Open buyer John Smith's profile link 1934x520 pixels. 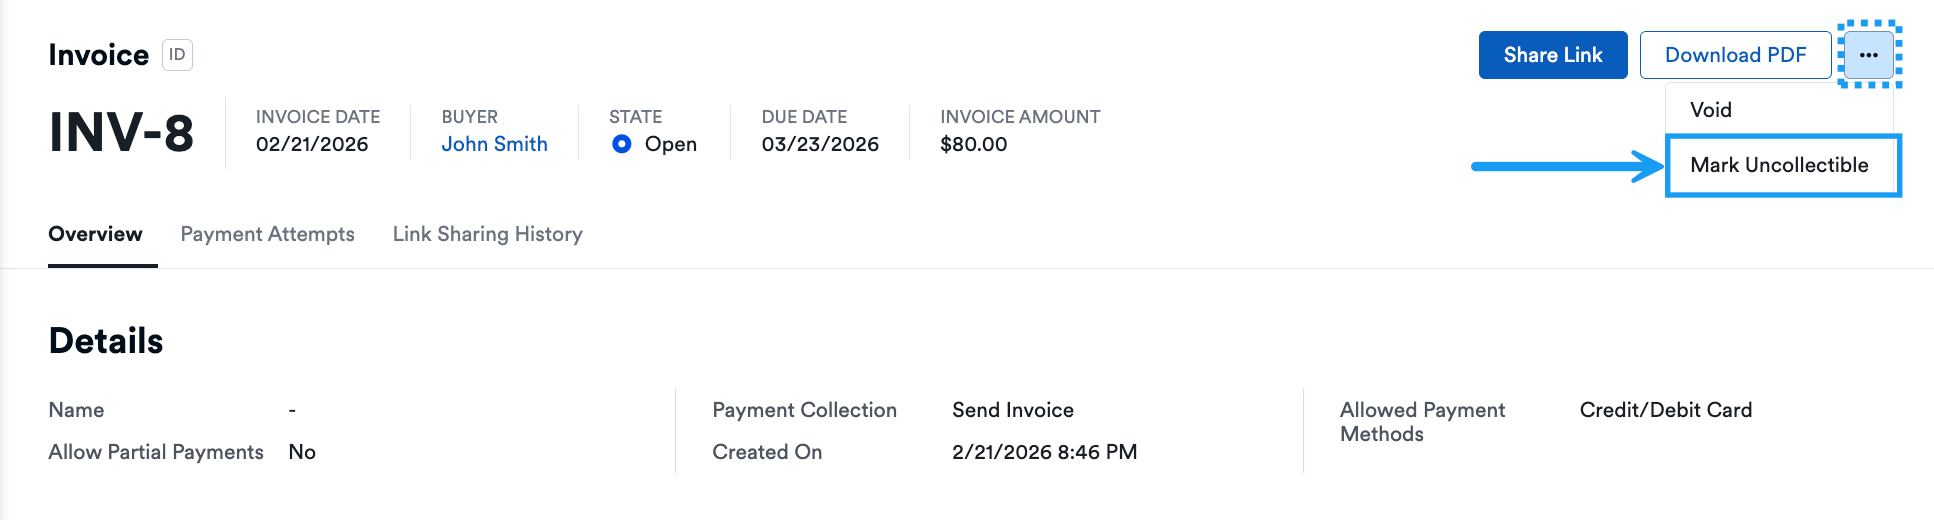point(494,144)
